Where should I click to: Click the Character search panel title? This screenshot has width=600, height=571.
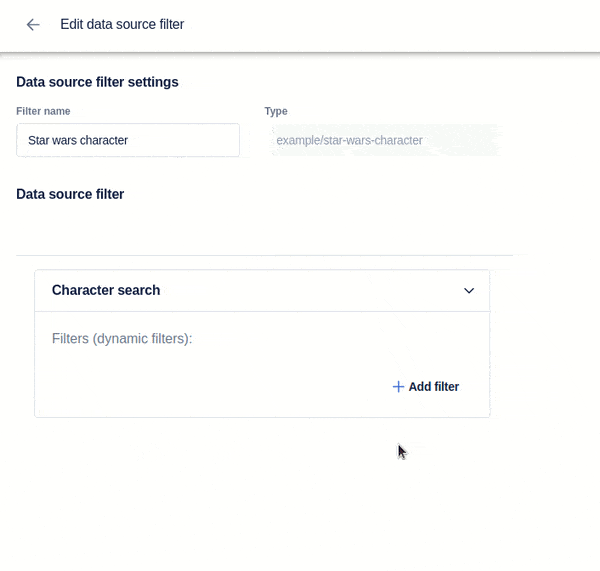pyautogui.click(x=106, y=291)
